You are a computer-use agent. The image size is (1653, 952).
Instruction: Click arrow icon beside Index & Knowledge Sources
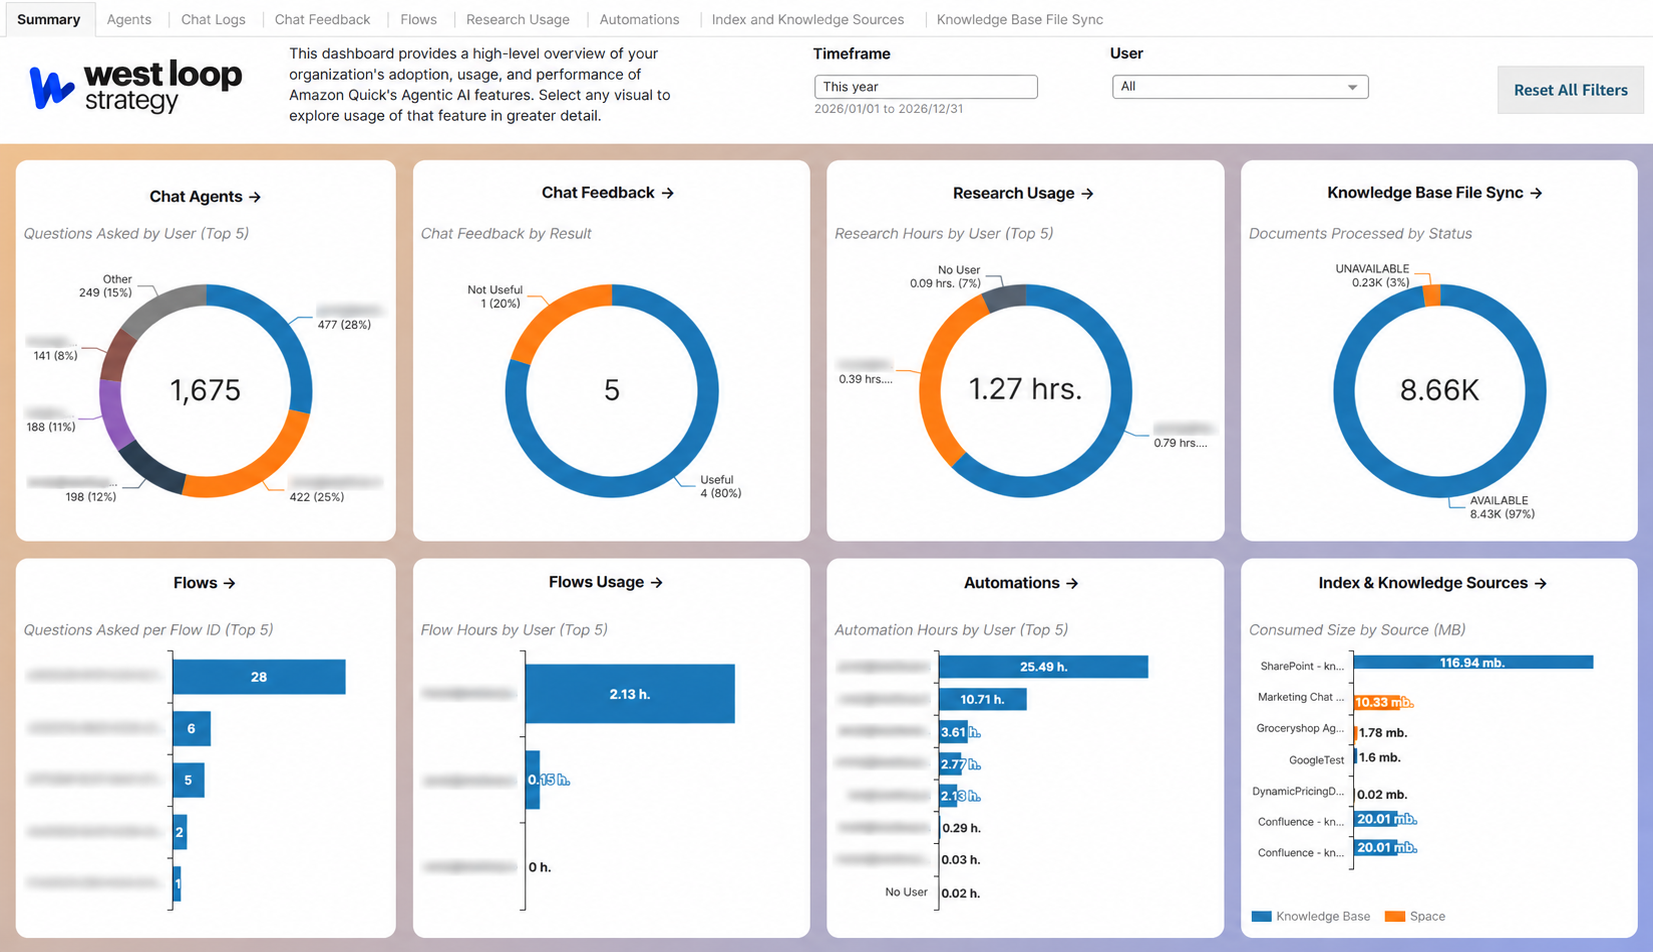1541,583
